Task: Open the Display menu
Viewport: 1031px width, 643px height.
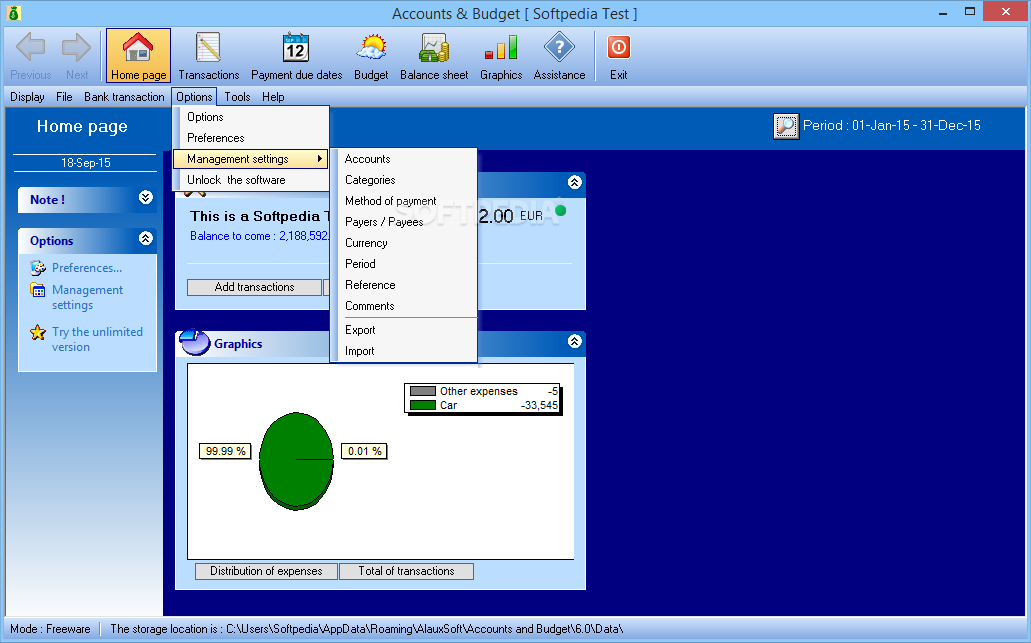Action: 27,97
